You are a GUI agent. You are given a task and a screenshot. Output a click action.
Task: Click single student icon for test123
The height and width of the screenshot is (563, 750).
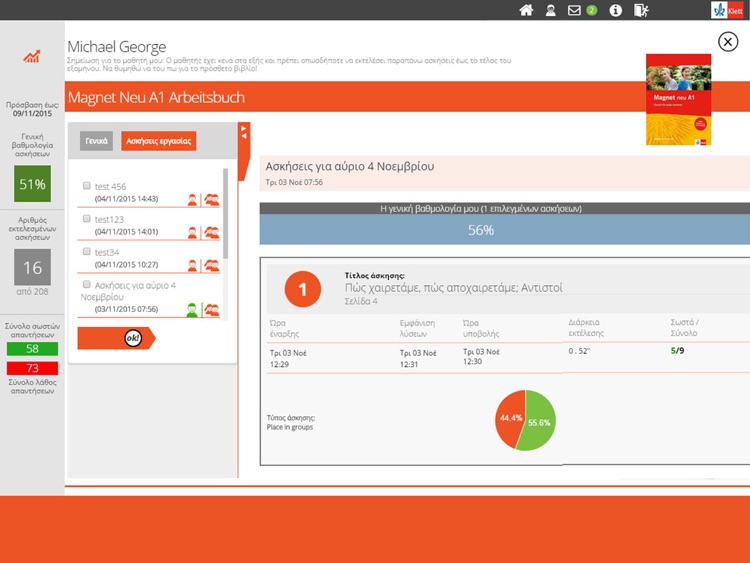point(192,233)
